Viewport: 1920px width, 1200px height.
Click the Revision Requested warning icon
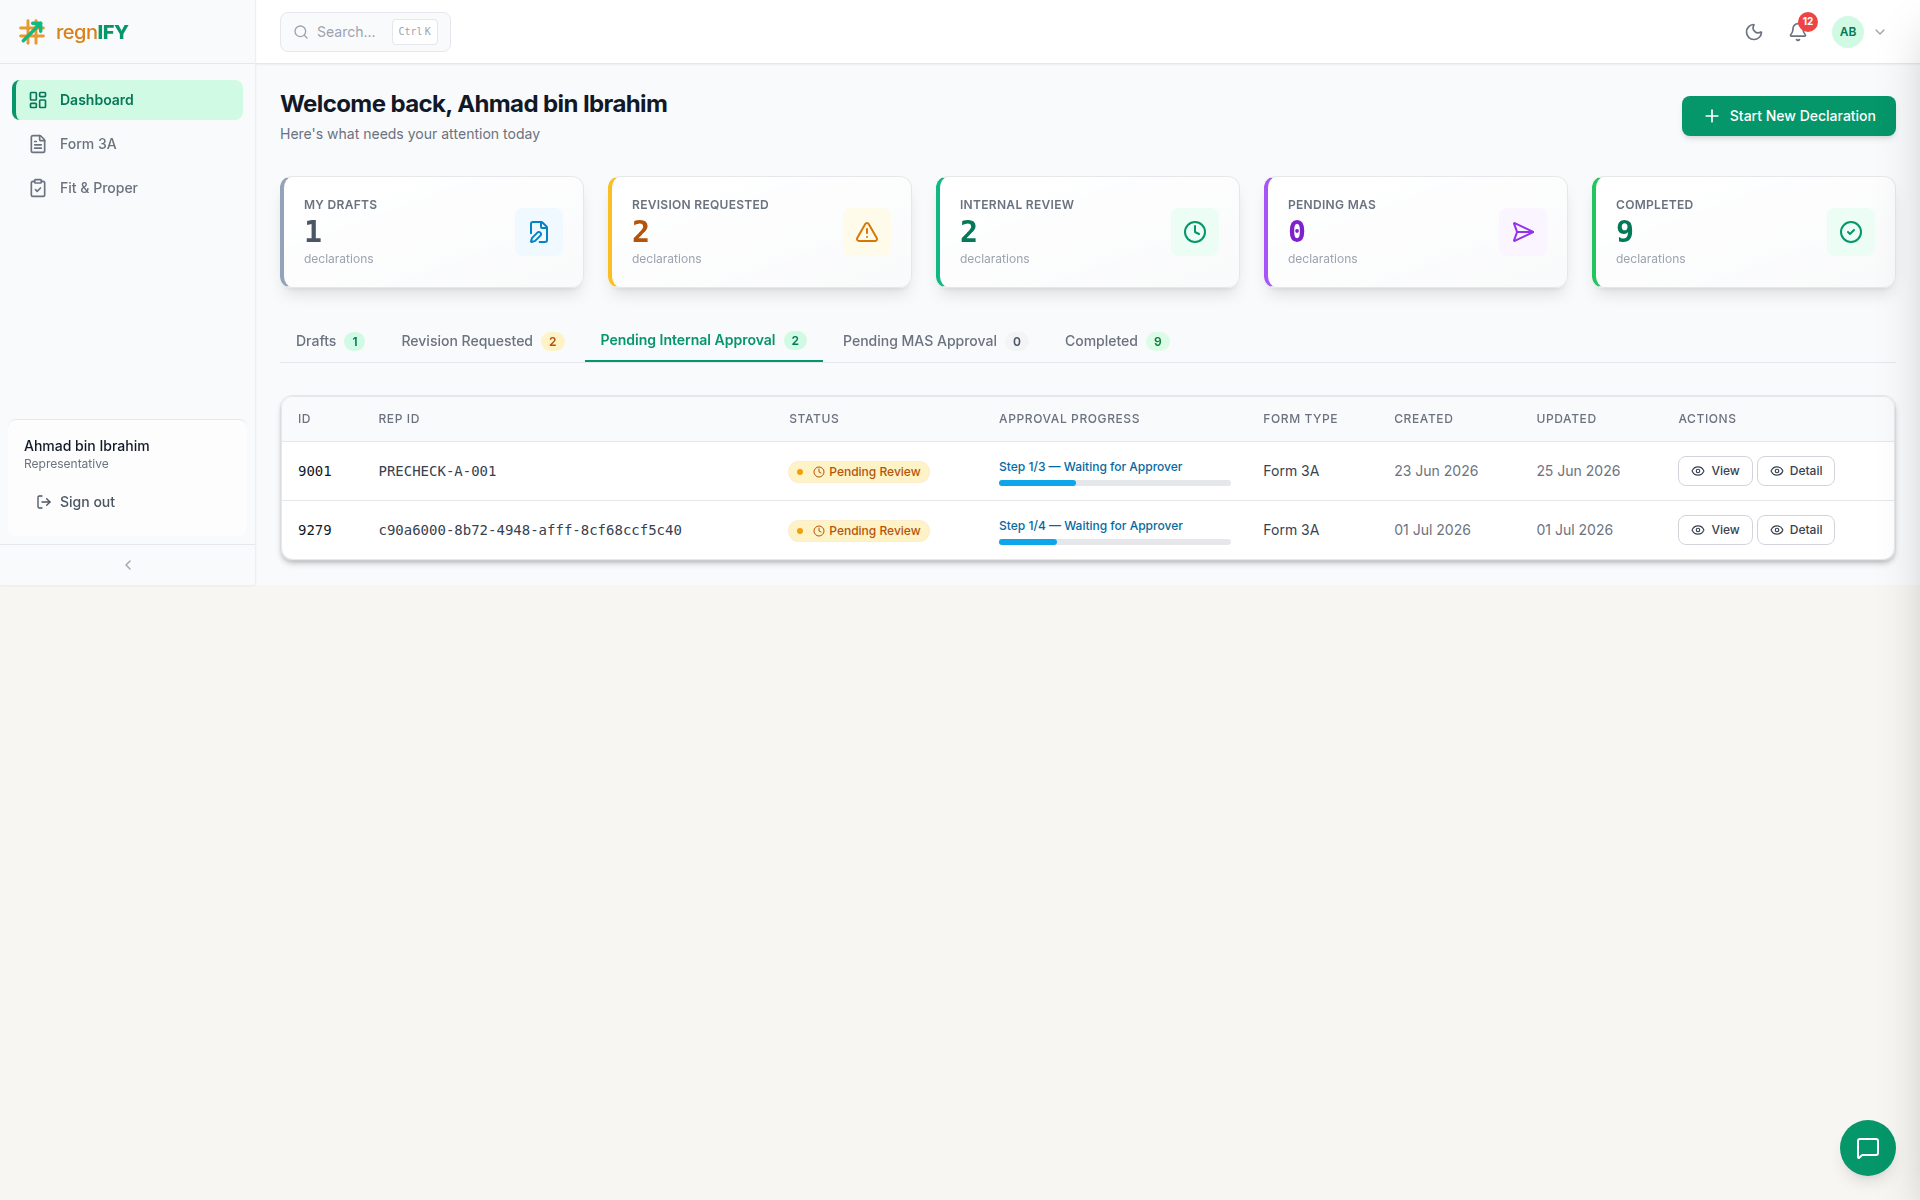coord(867,232)
